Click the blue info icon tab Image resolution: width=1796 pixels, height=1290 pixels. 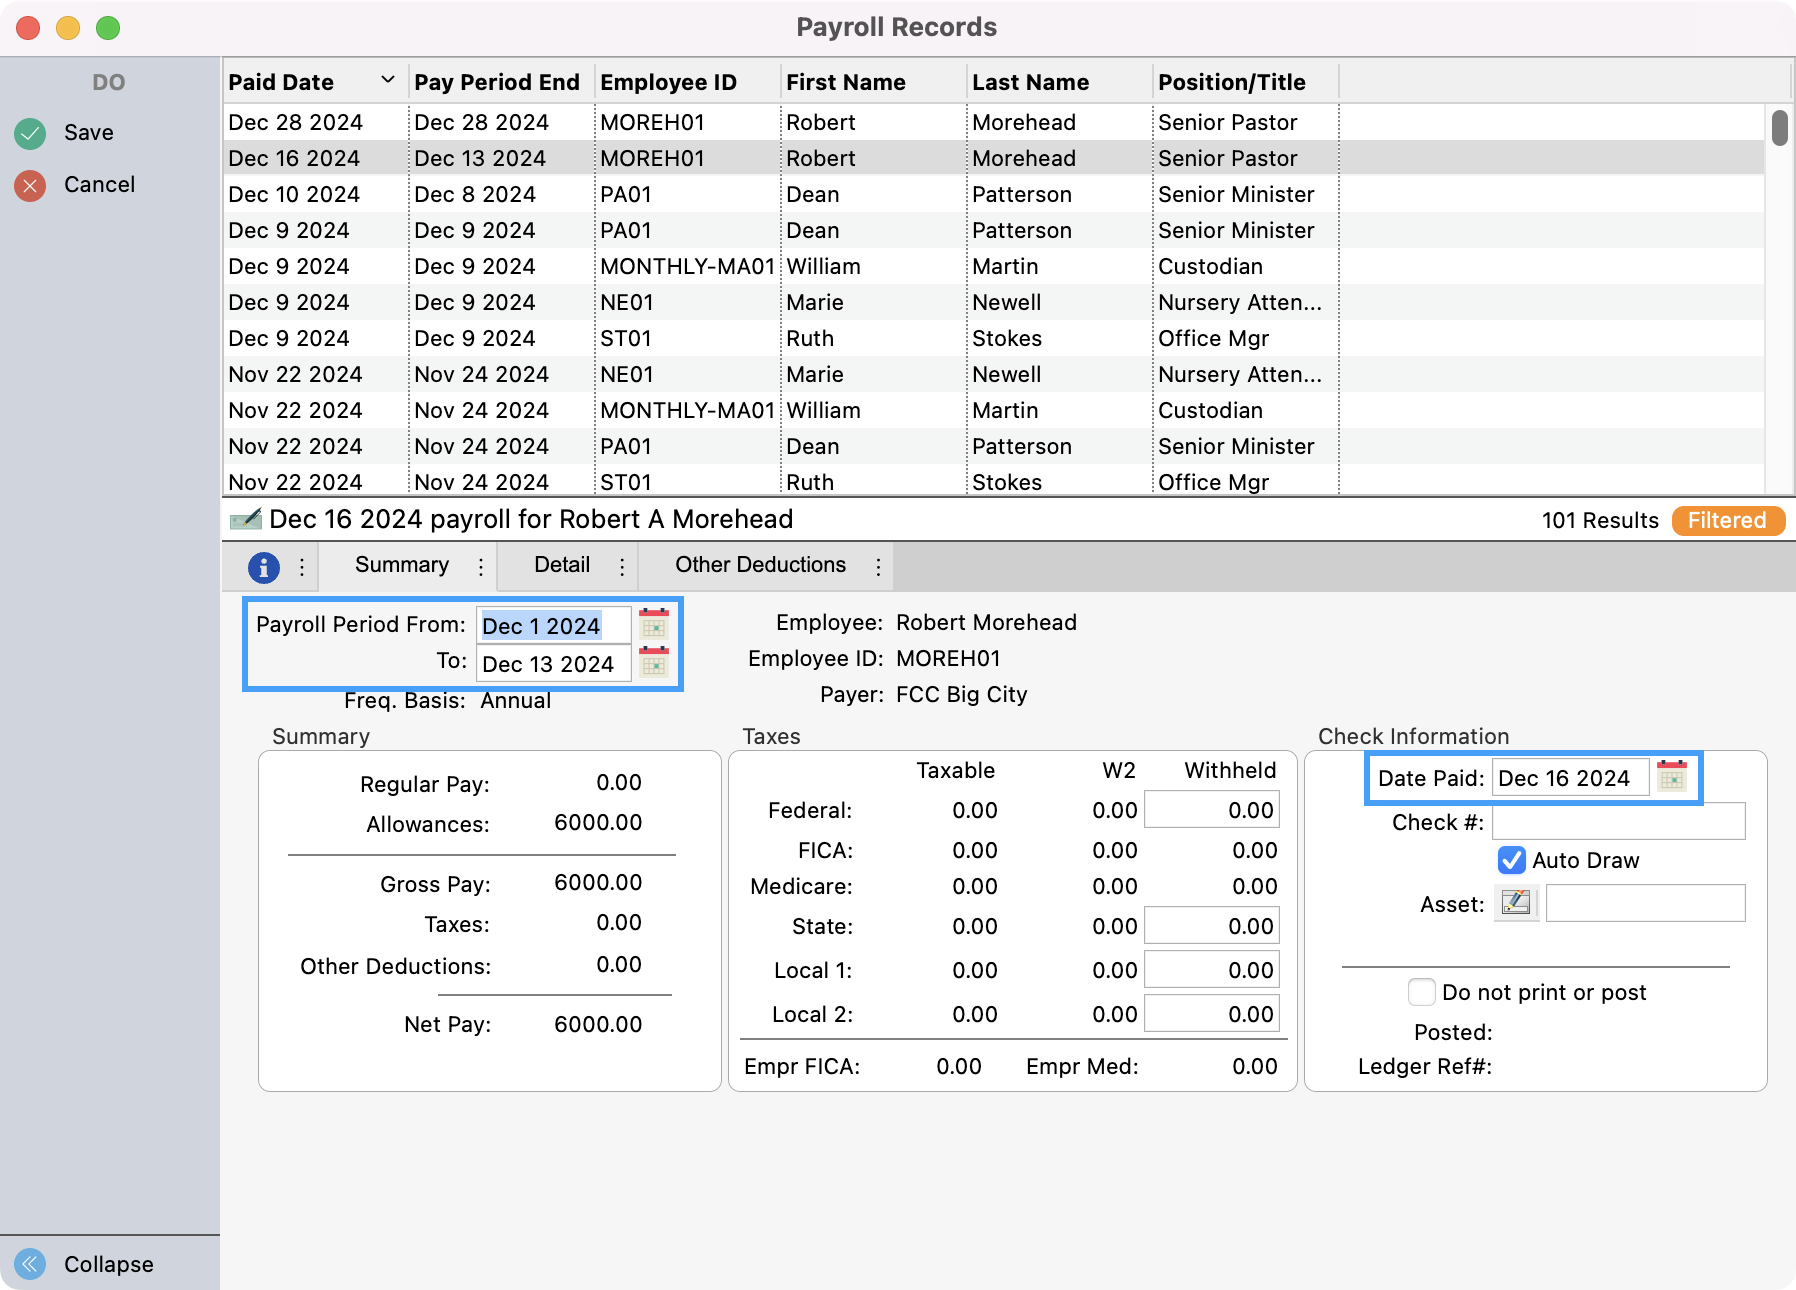click(x=263, y=567)
